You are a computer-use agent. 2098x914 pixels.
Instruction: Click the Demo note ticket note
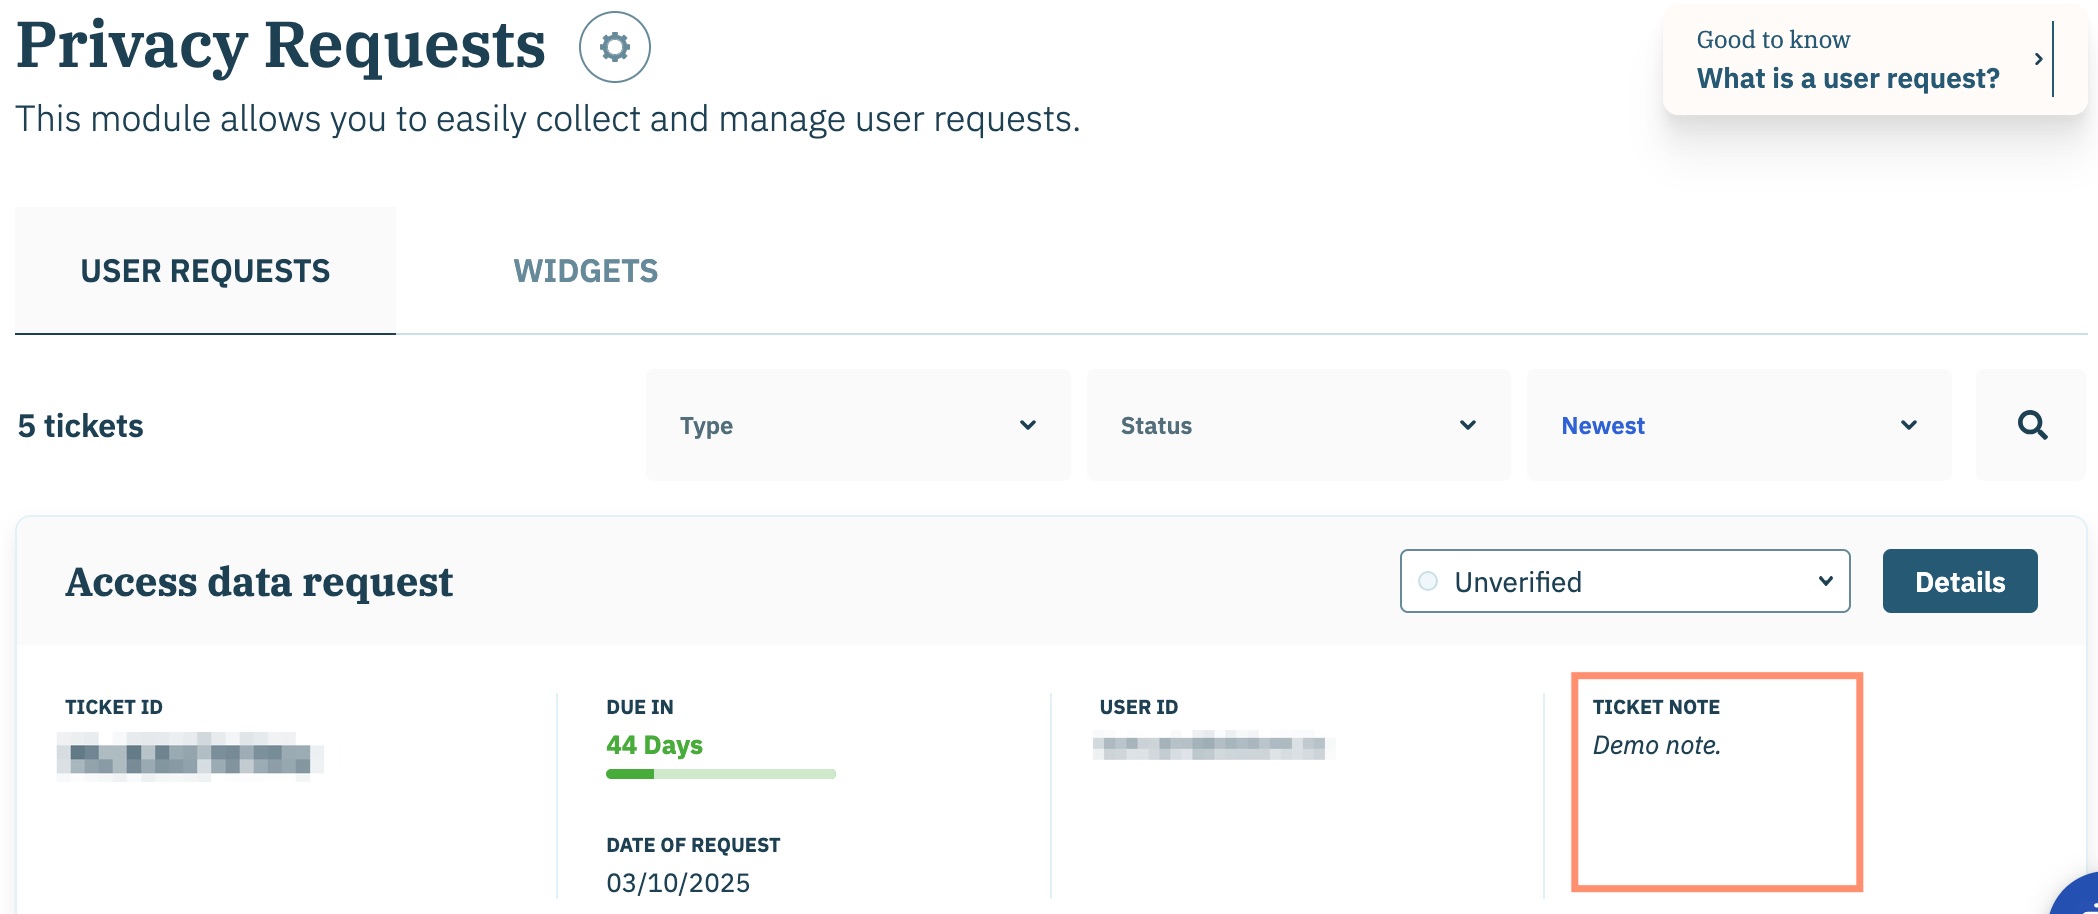tap(1656, 745)
